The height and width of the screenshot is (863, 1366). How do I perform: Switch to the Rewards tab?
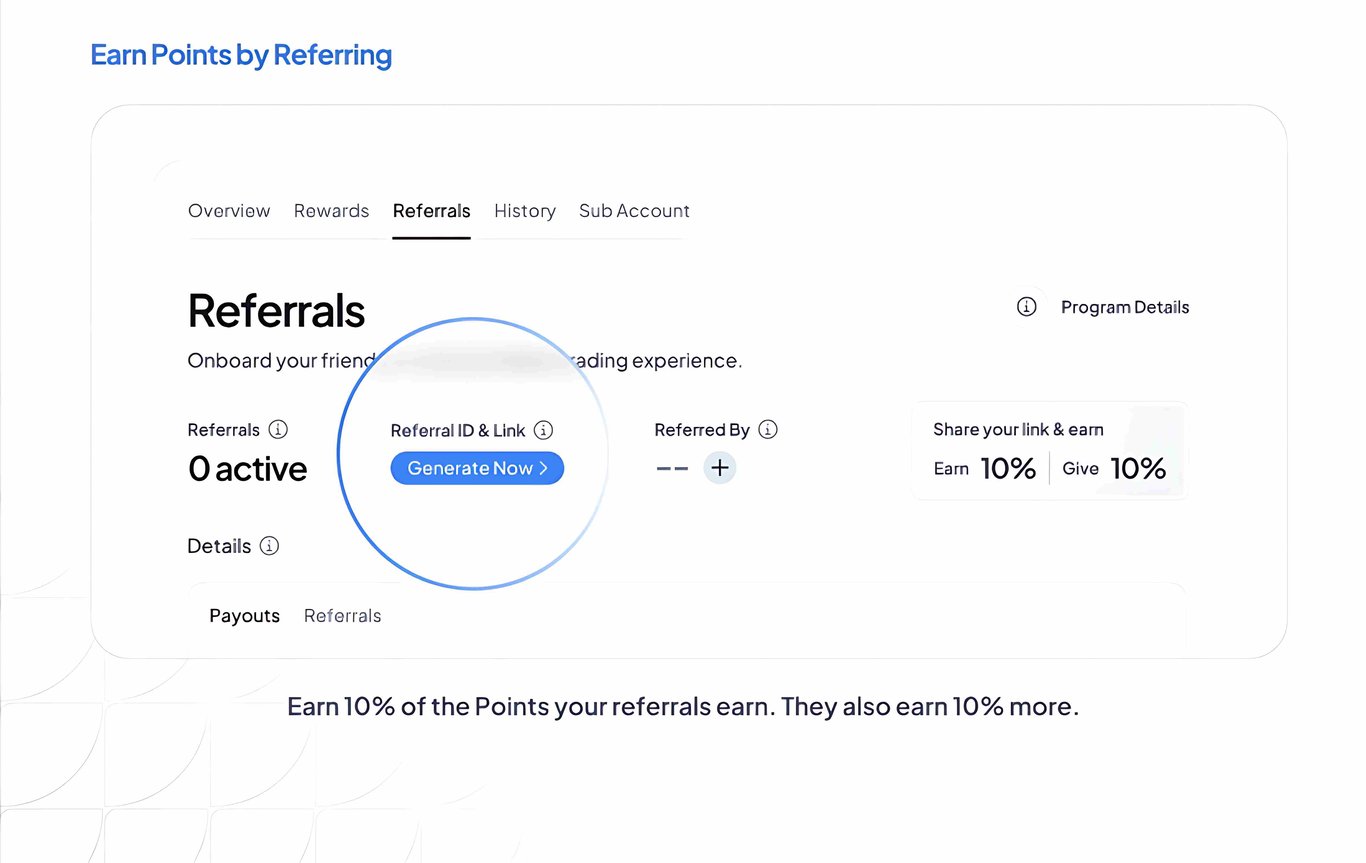coord(331,211)
